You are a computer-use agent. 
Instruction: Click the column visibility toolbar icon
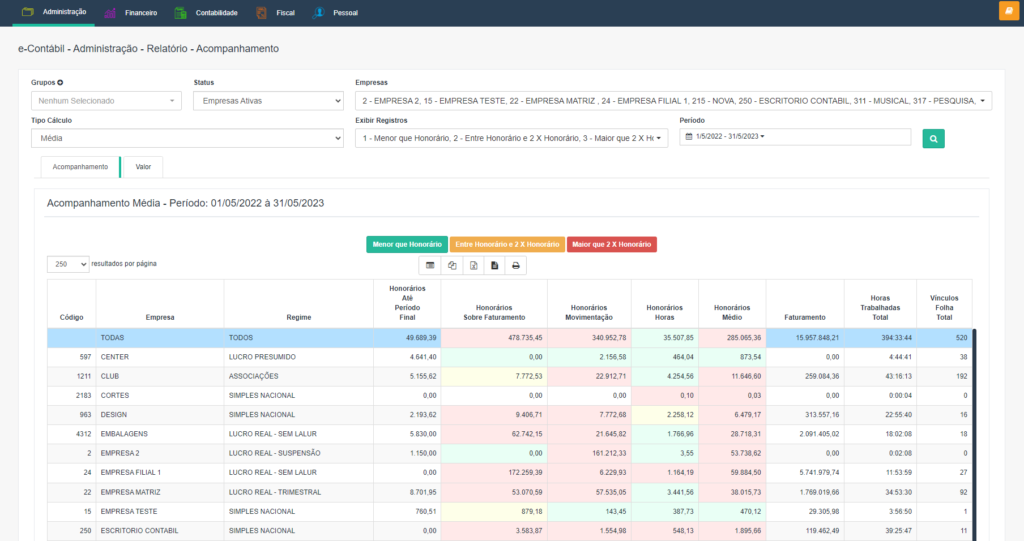(430, 265)
